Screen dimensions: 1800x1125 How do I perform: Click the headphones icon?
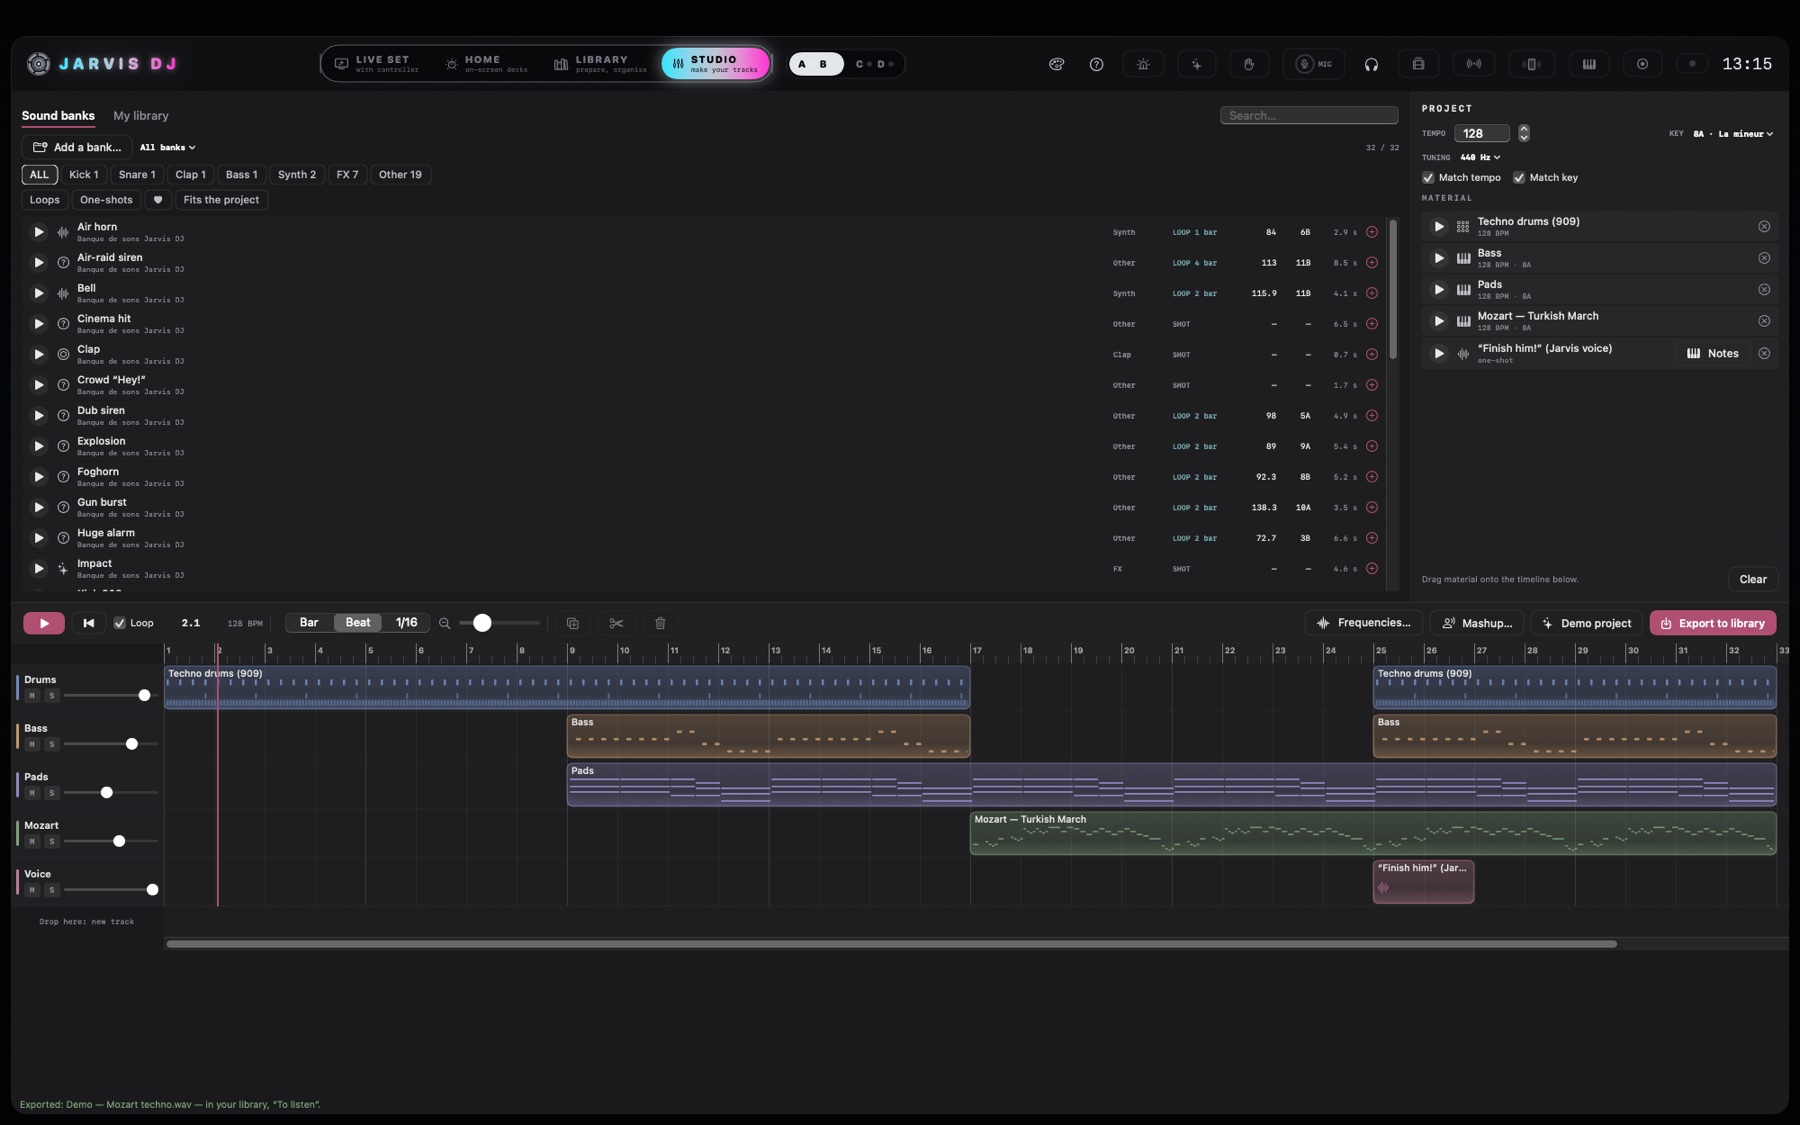coord(1371,64)
